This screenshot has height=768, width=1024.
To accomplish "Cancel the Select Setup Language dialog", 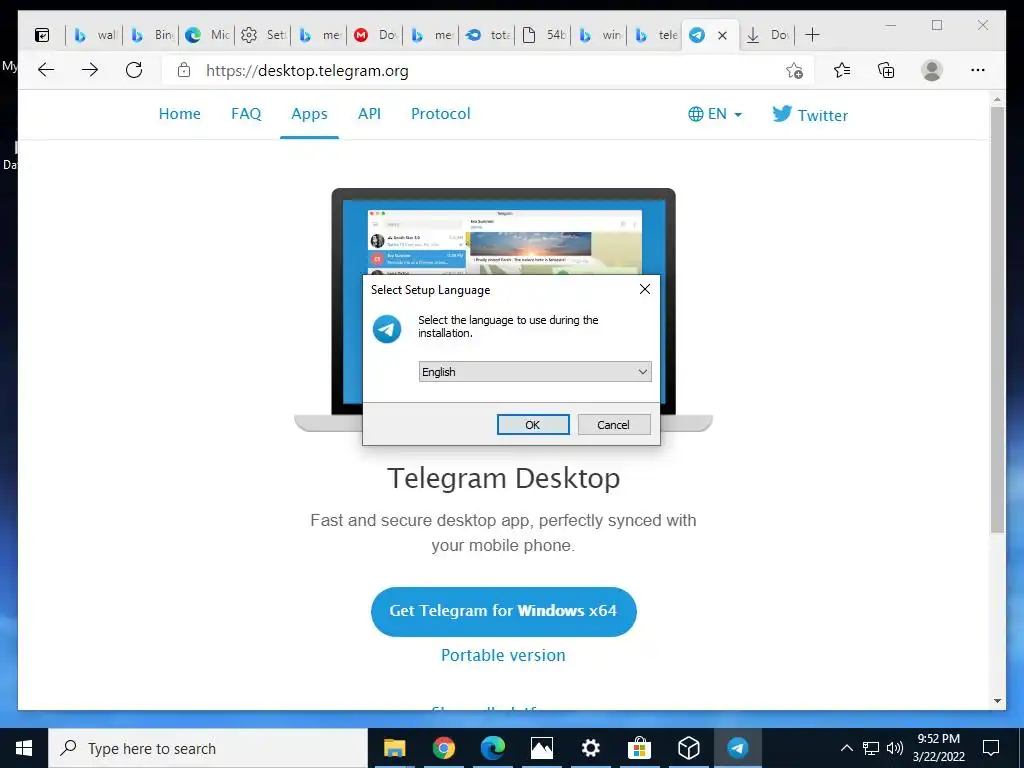I will click(x=614, y=424).
